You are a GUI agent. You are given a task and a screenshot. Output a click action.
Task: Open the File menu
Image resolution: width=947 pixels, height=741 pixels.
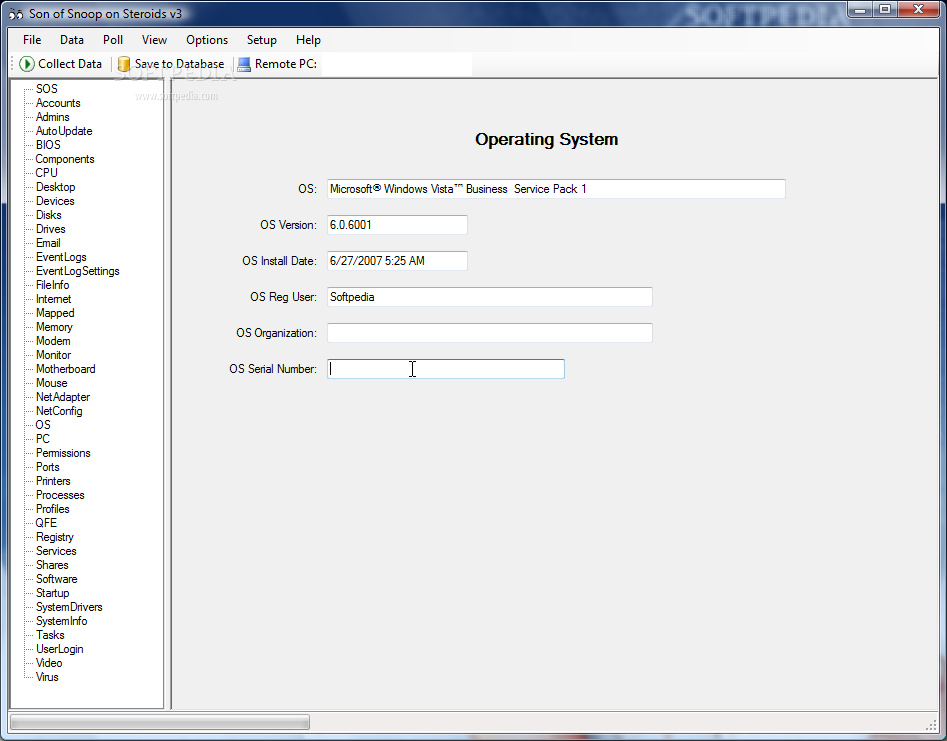pos(32,40)
